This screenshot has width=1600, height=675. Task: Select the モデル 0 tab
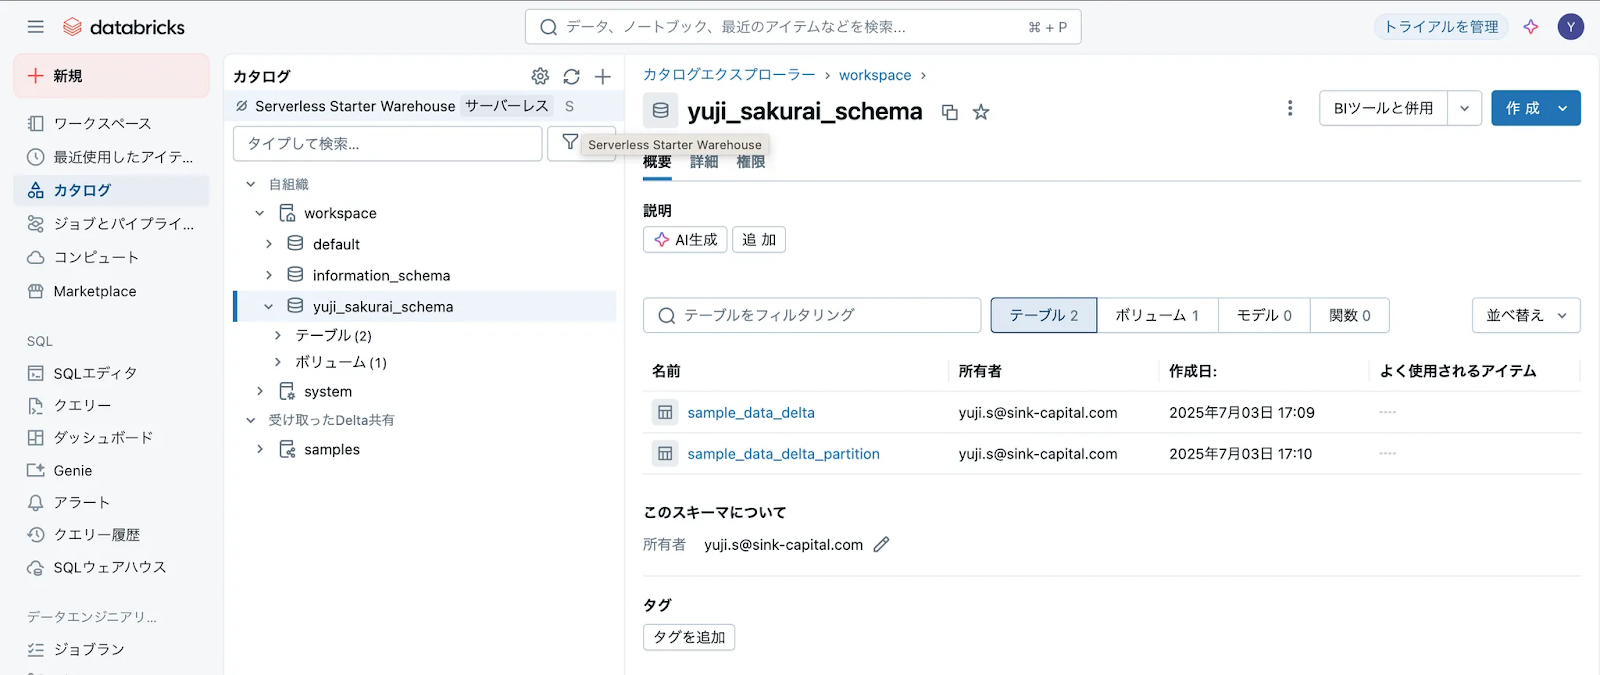pyautogui.click(x=1264, y=315)
